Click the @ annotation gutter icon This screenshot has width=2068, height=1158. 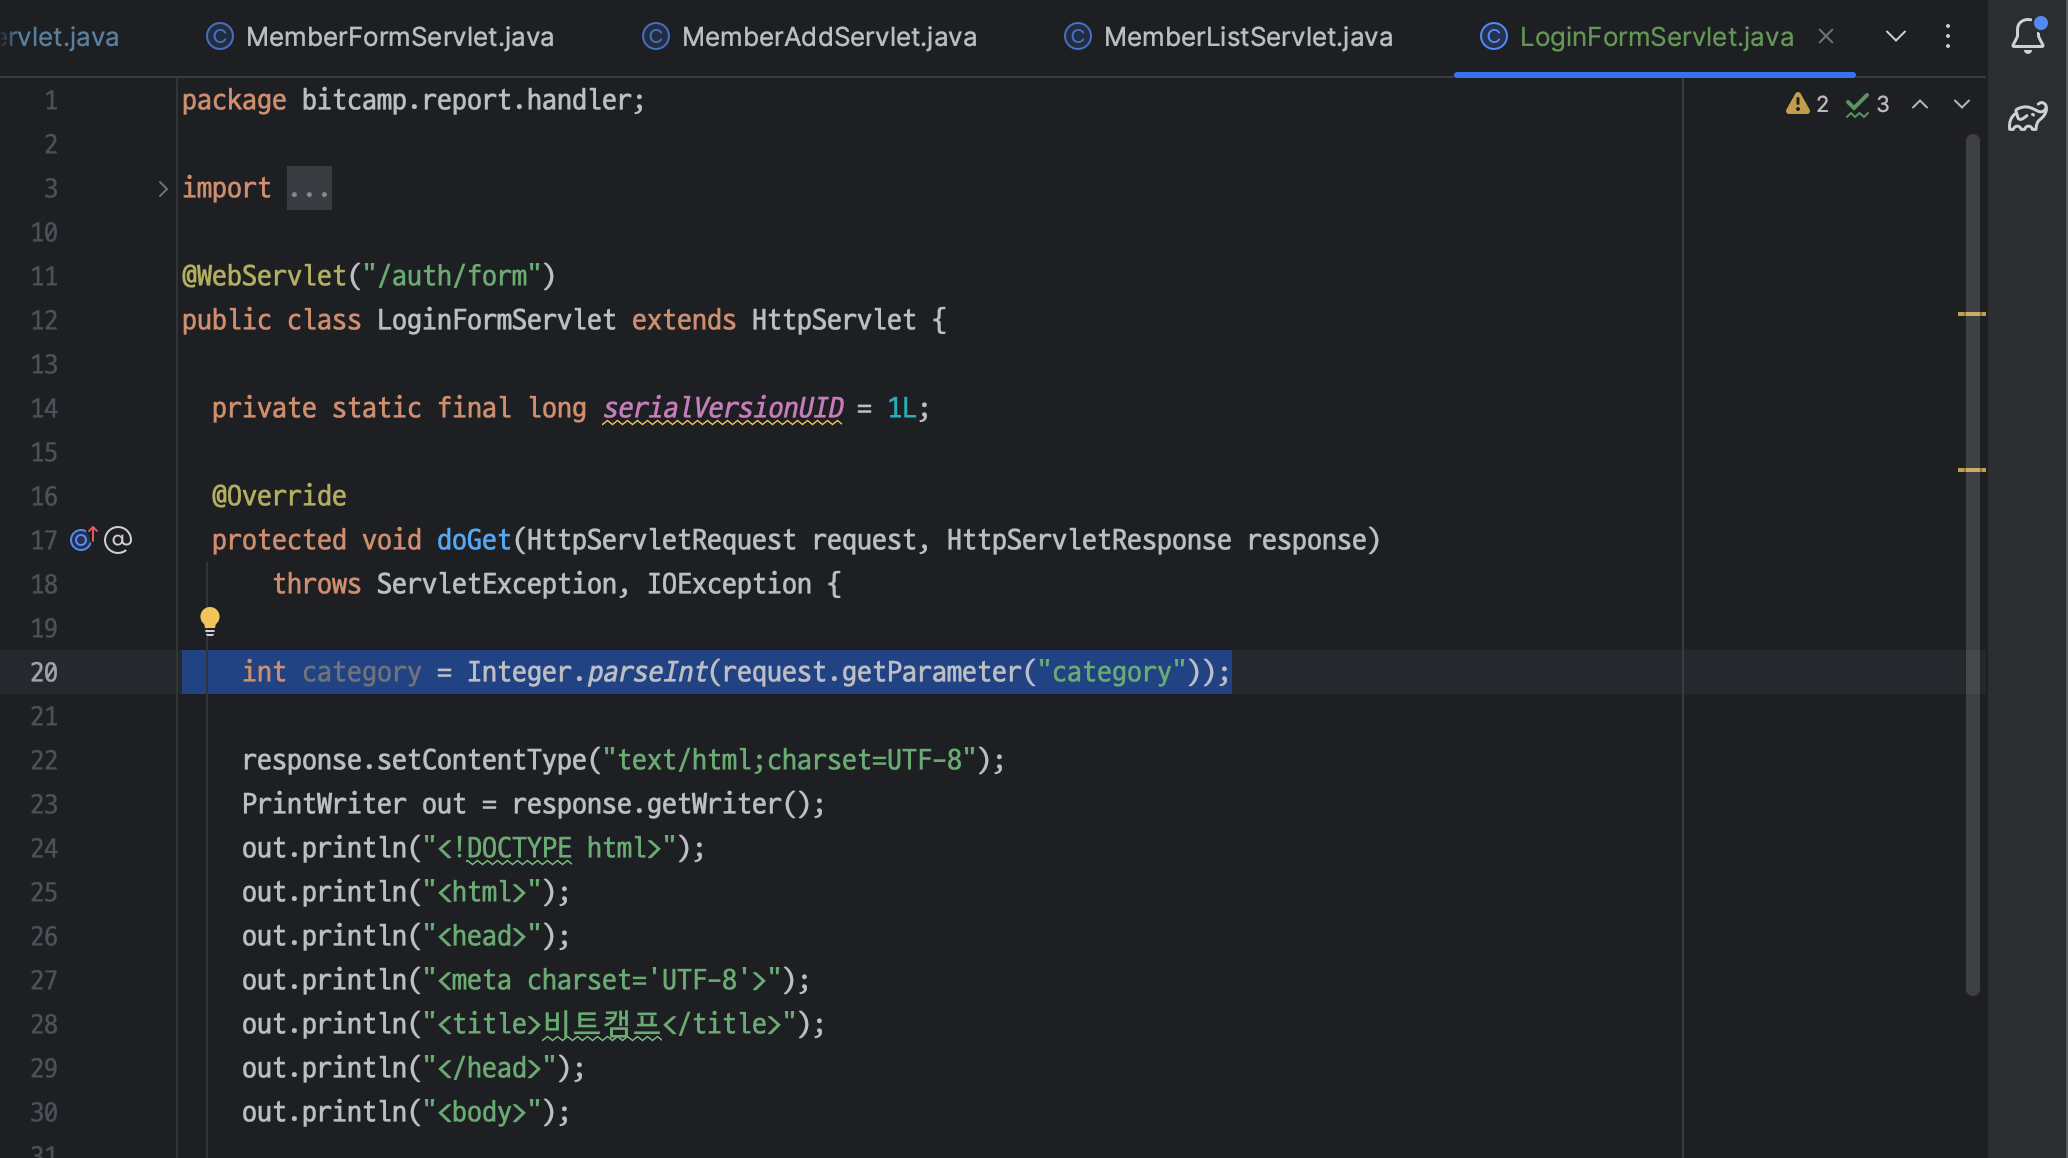tap(118, 540)
